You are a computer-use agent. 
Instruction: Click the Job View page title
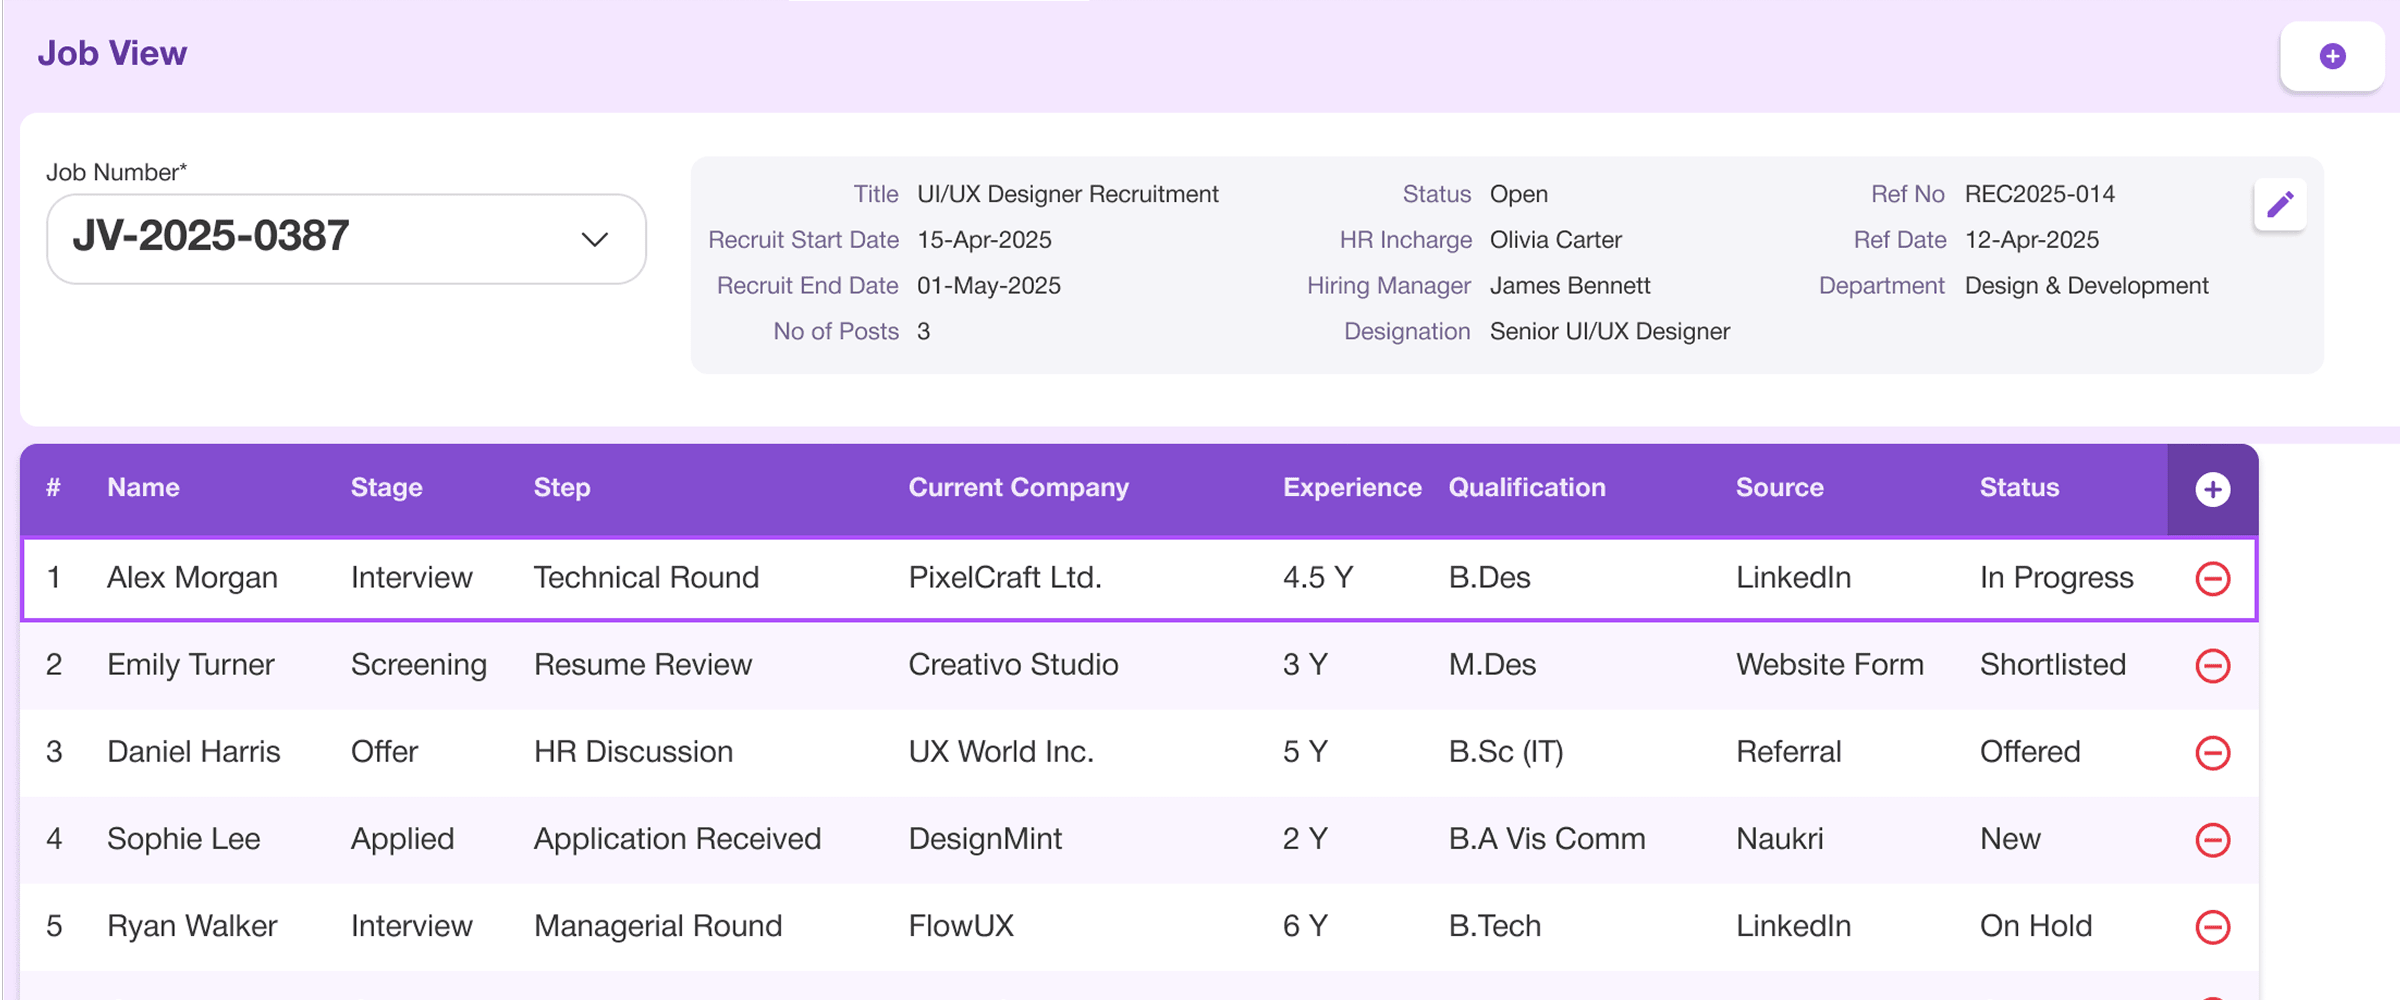point(112,53)
